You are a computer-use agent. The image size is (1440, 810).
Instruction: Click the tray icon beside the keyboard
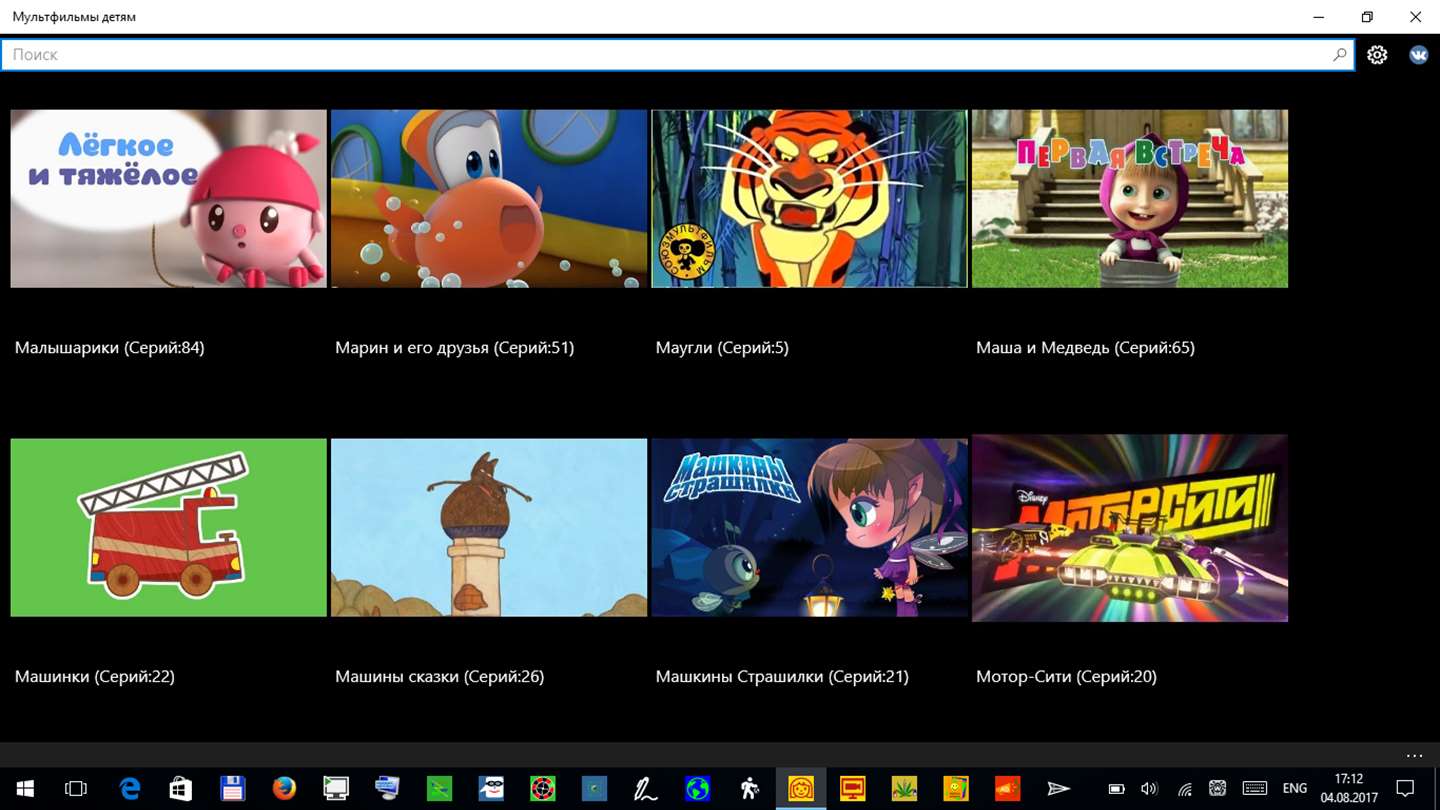coord(1218,789)
